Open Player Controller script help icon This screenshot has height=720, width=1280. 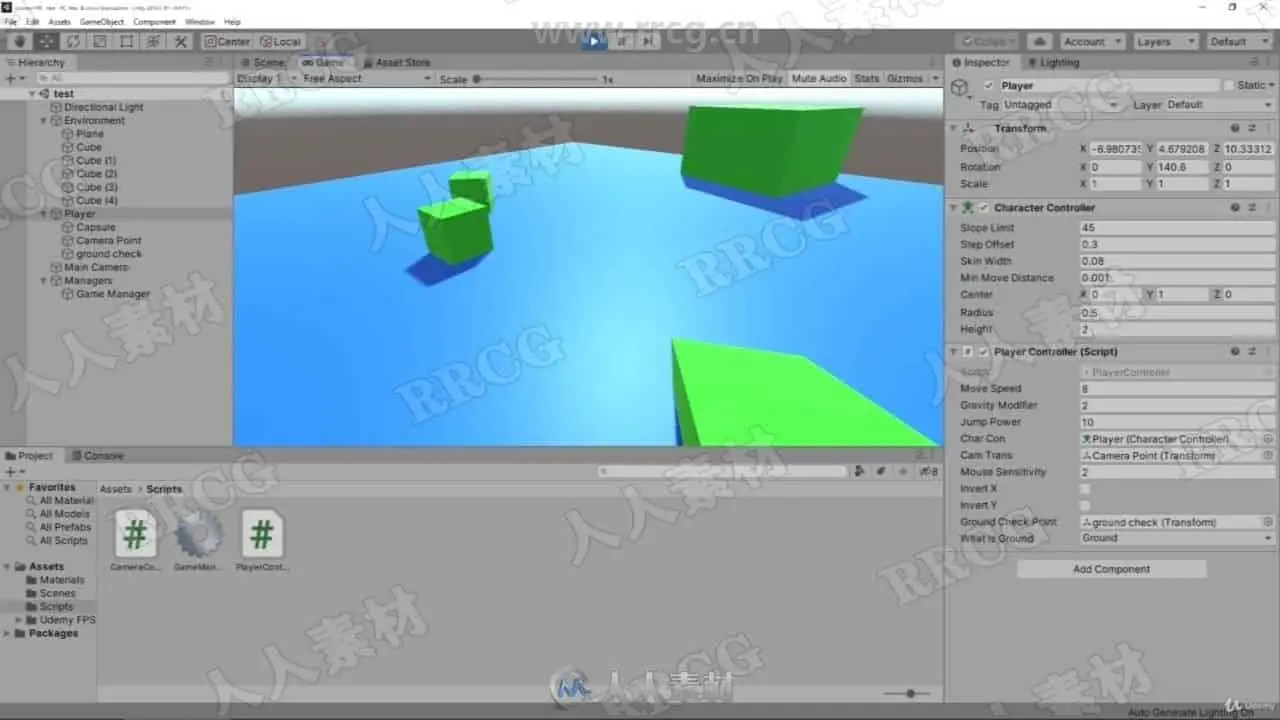(x=1236, y=352)
